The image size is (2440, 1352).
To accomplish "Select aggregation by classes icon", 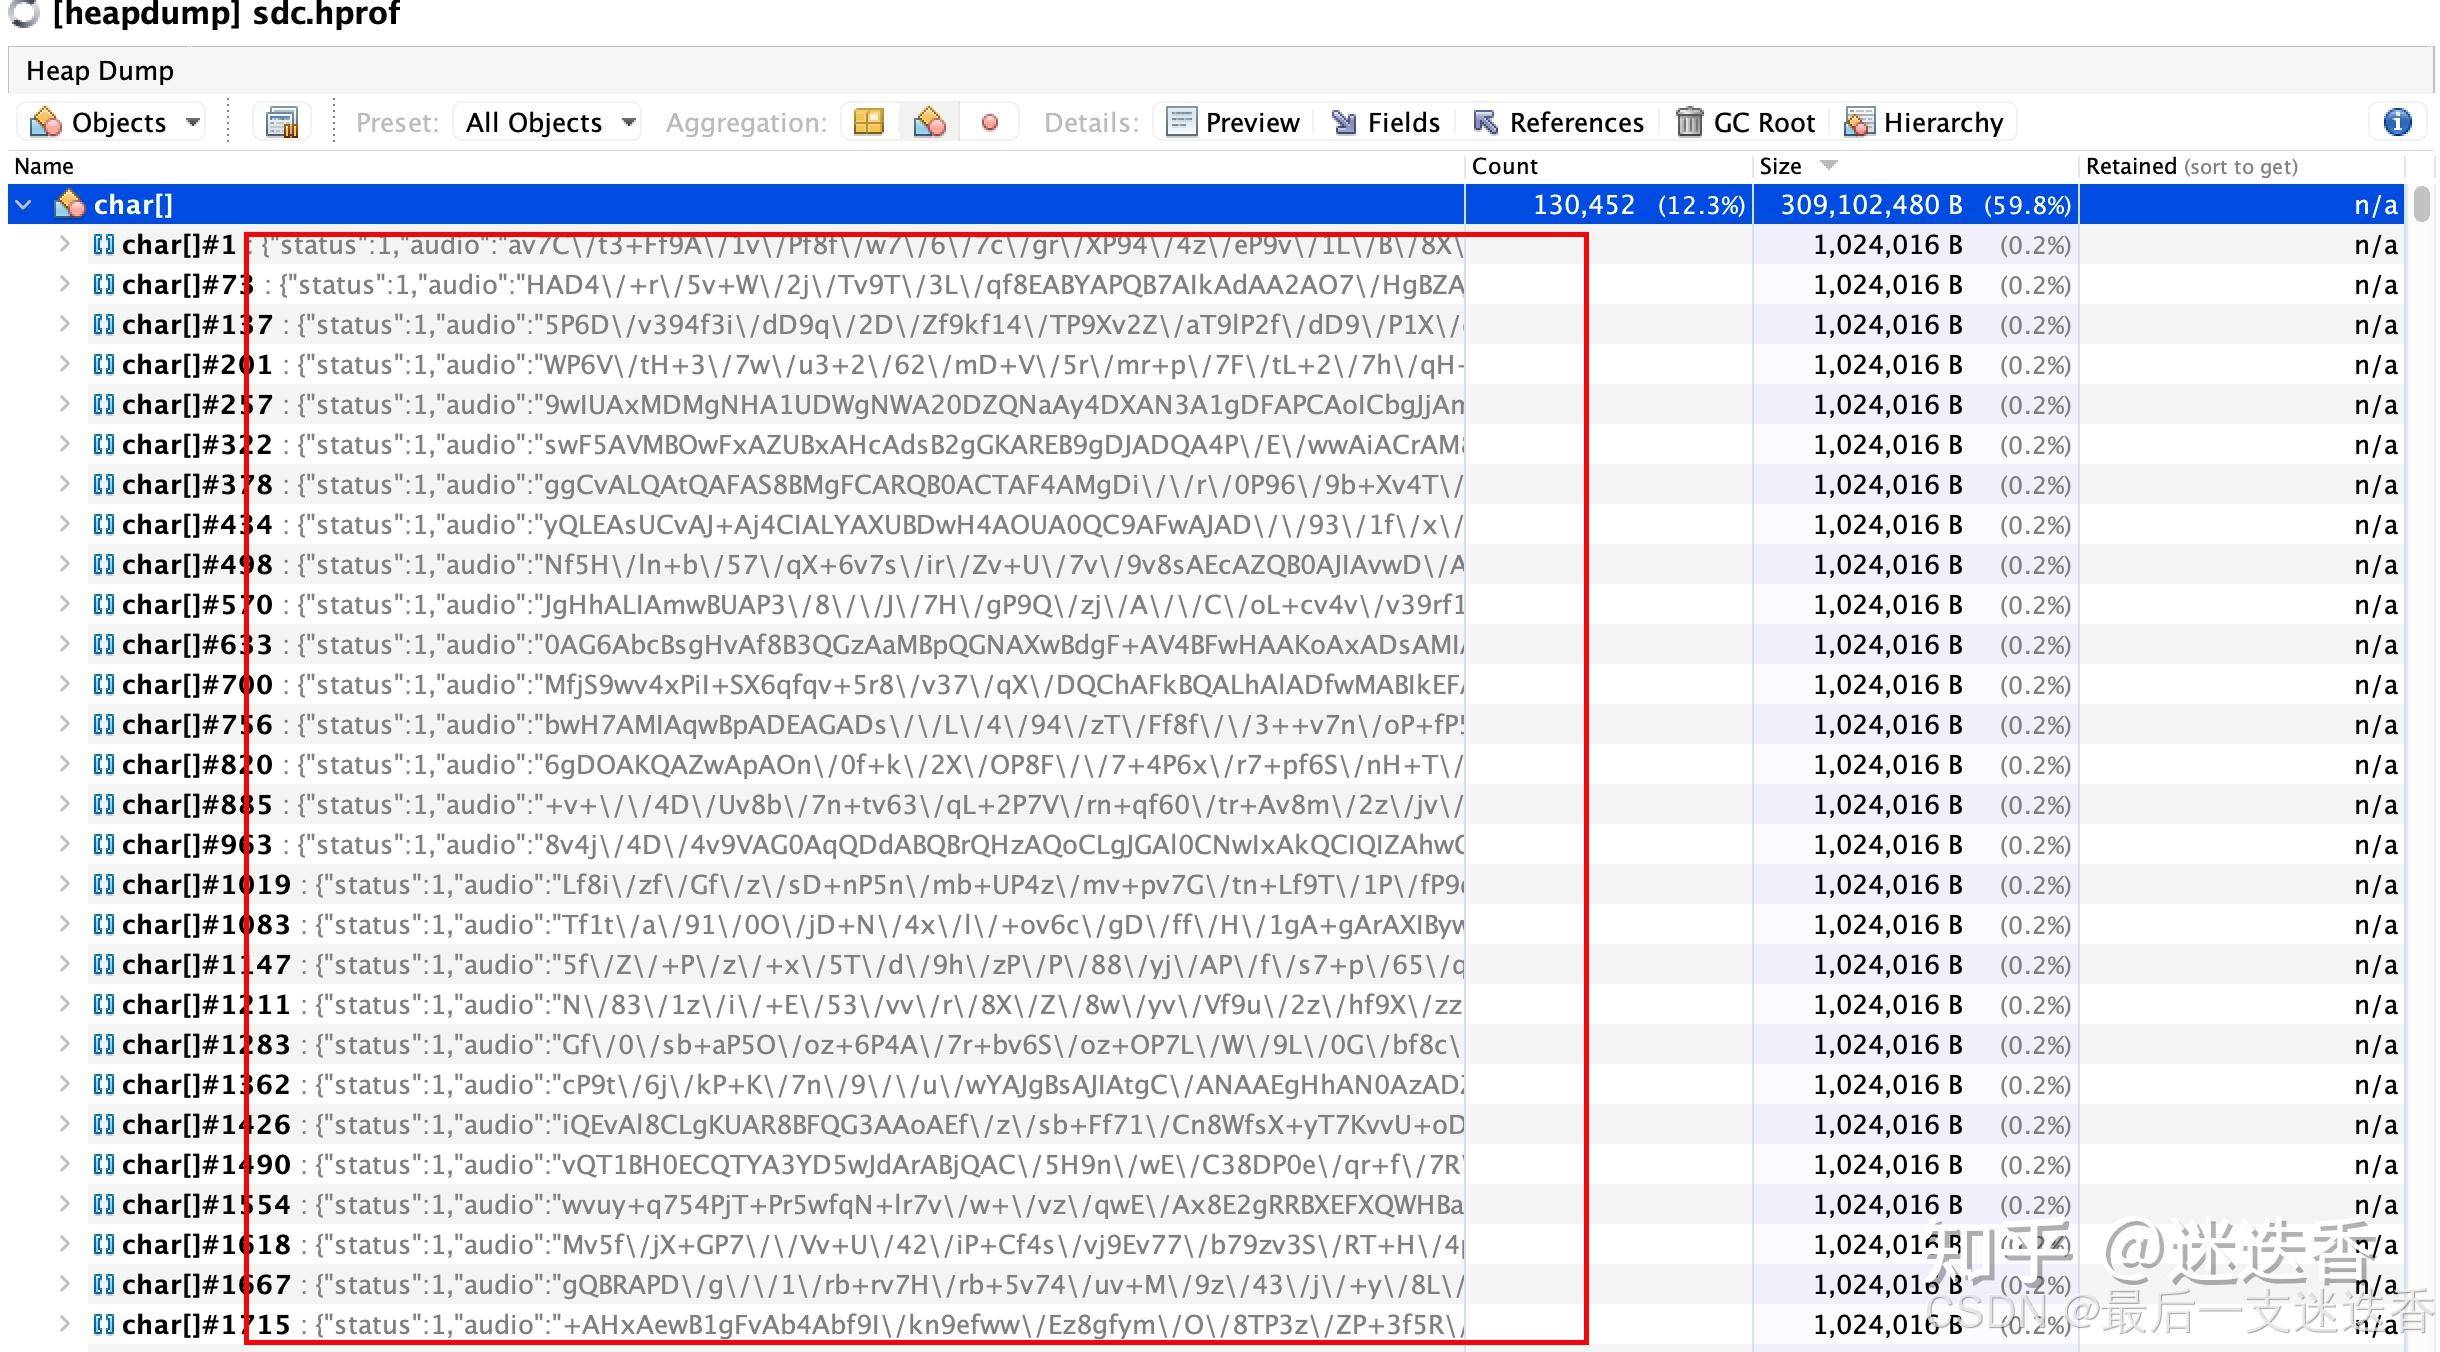I will pos(929,122).
